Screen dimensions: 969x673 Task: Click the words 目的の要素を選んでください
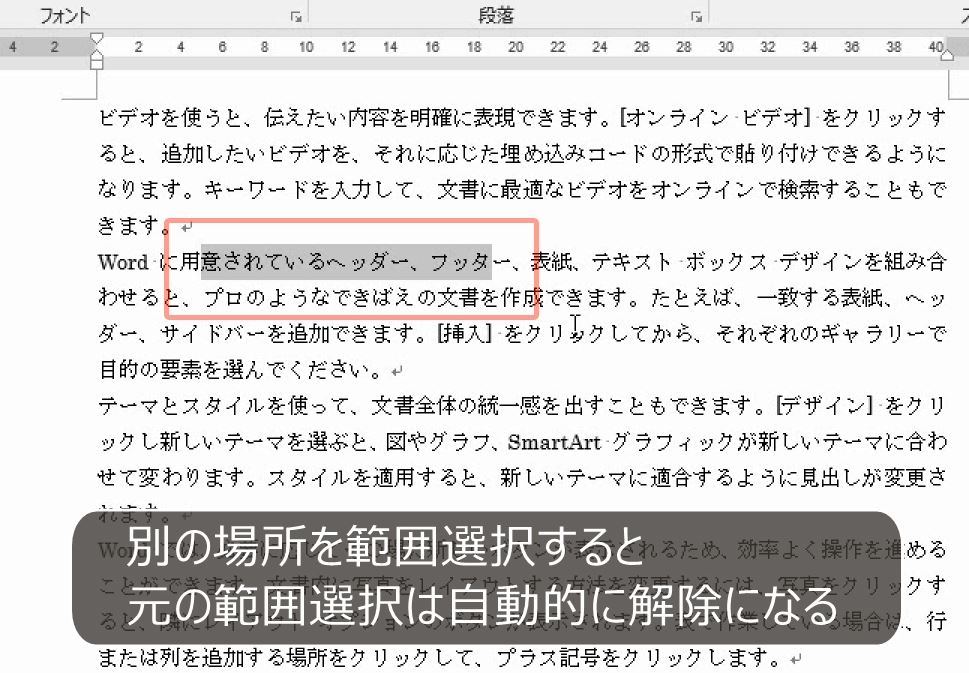tap(232, 370)
